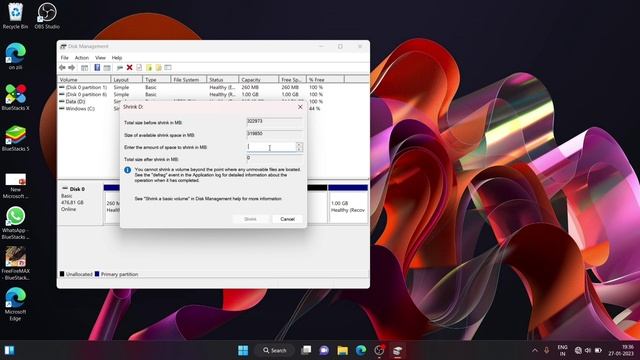Click the first yellow folder toolbar icon
Viewport: 640px width, 360px height.
pyautogui.click(x=149, y=68)
